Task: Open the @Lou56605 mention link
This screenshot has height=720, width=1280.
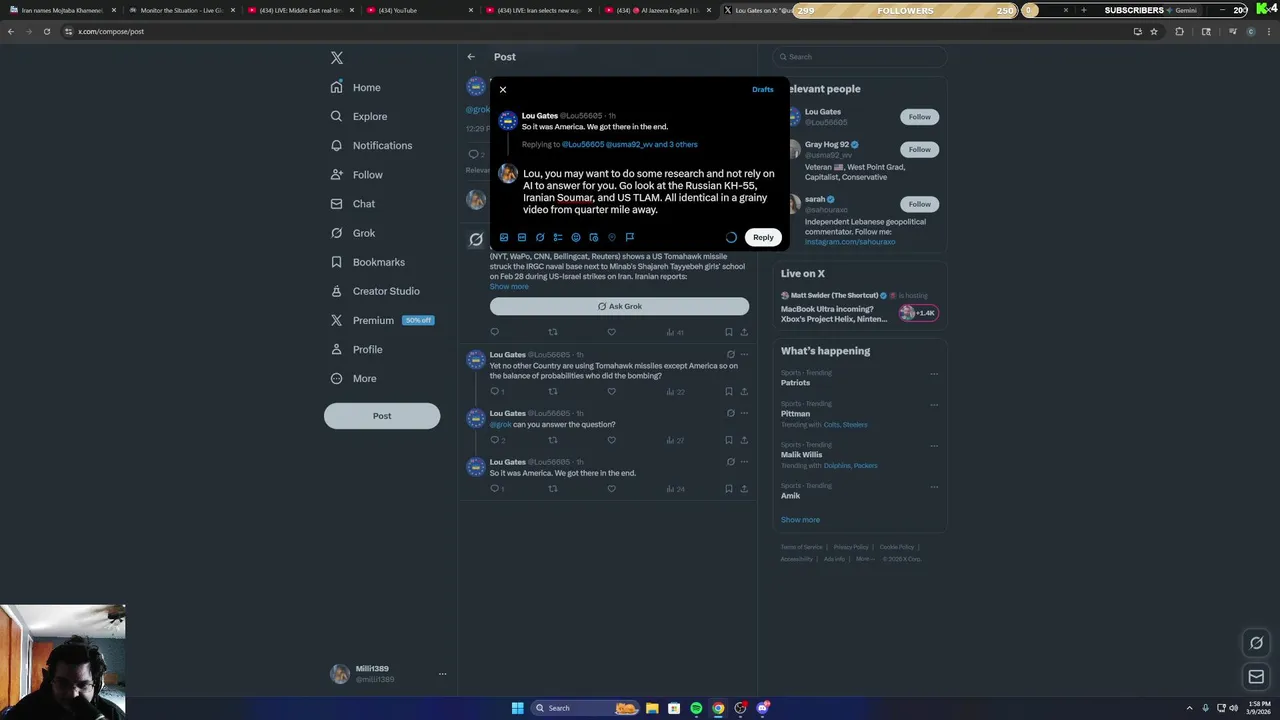Action: [583, 144]
